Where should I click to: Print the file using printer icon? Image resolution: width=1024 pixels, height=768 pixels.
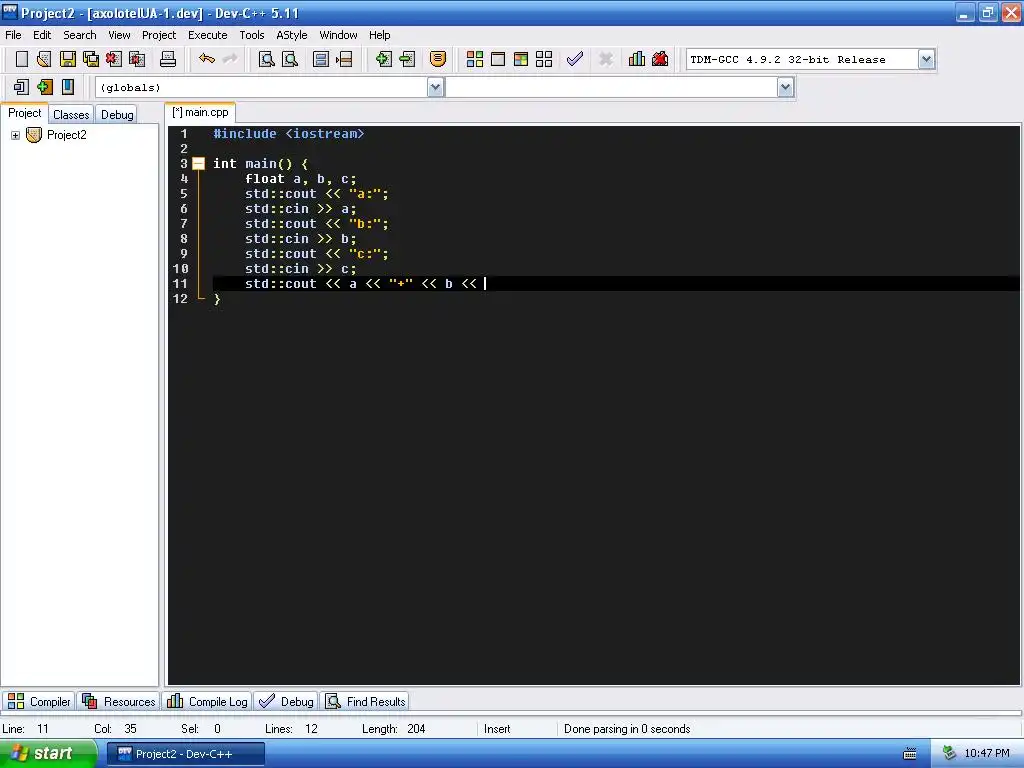(x=168, y=59)
